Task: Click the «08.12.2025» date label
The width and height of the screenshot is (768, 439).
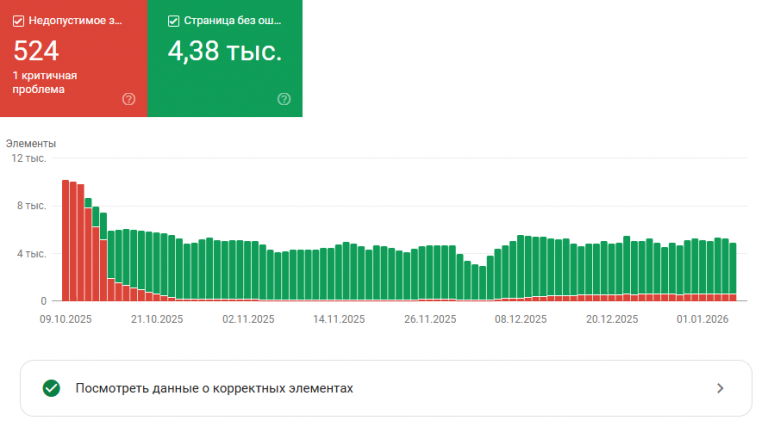Action: pyautogui.click(x=521, y=319)
